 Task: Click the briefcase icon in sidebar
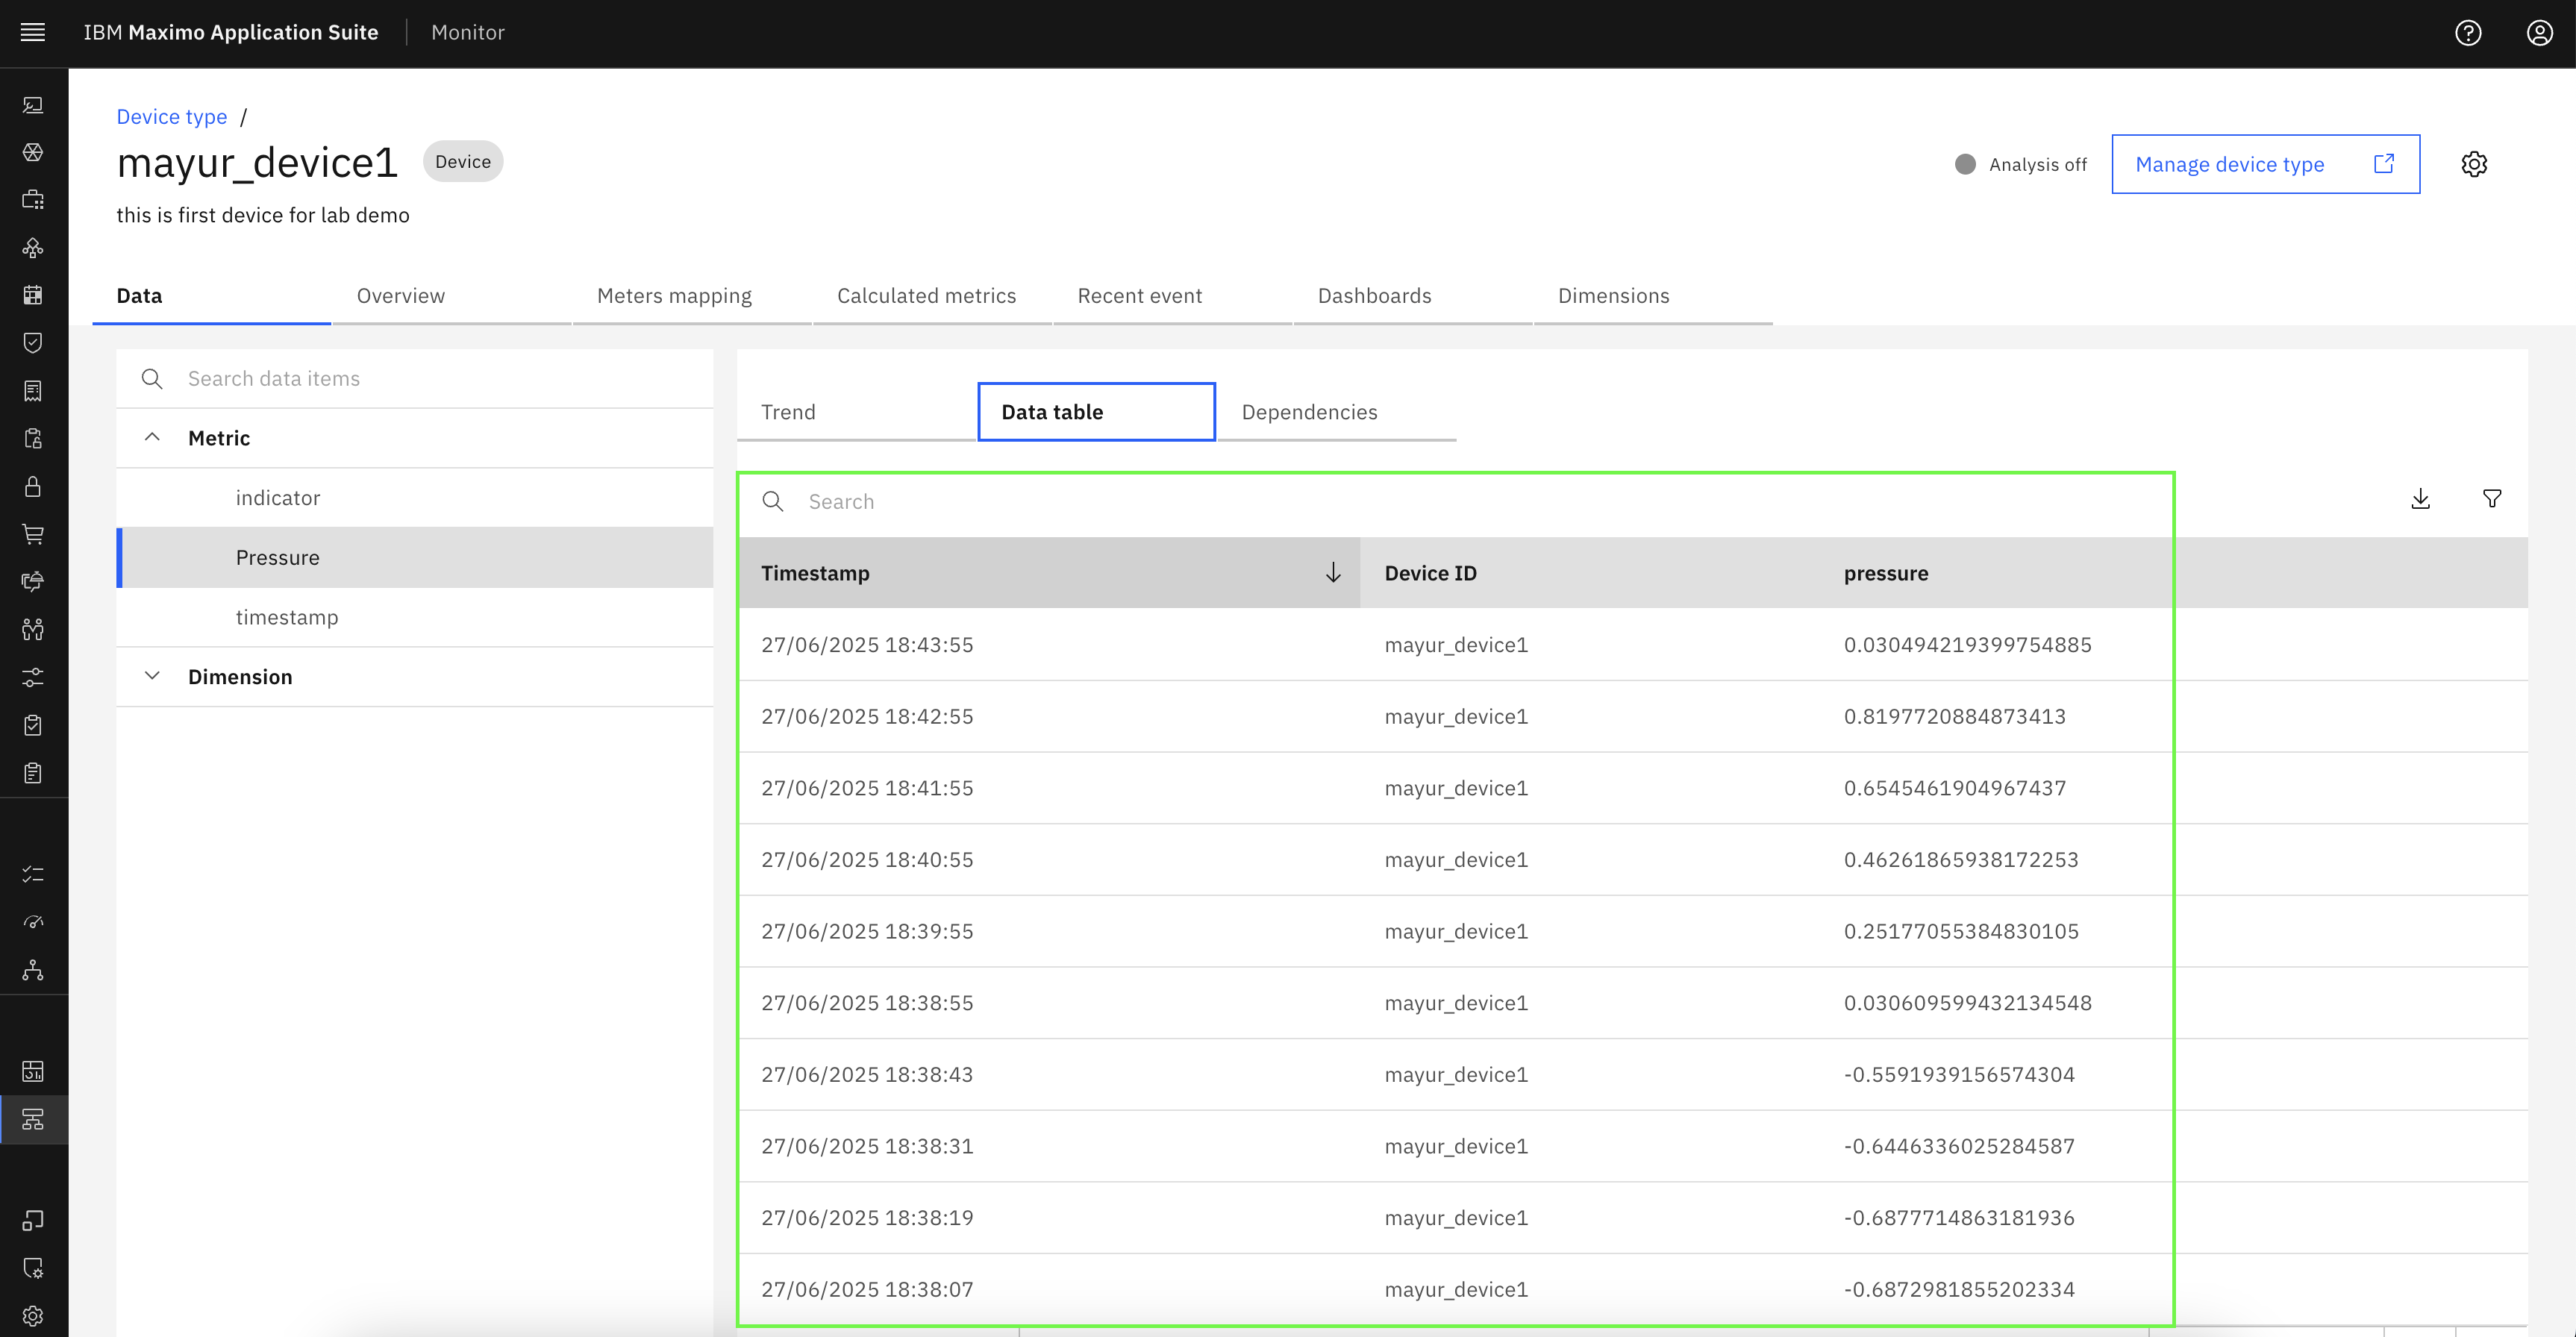pos(33,200)
